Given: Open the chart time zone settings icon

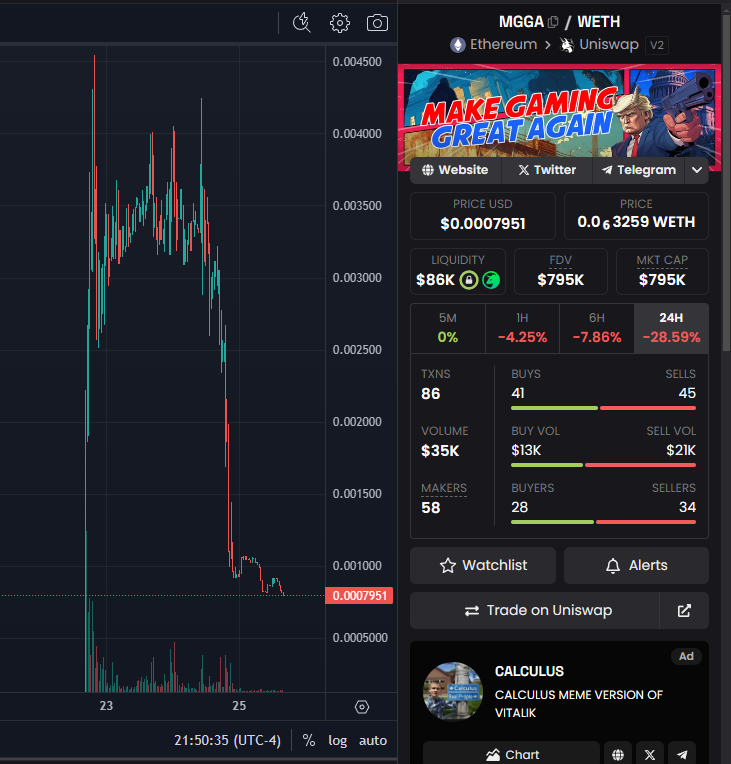Looking at the screenshot, I should (x=362, y=707).
